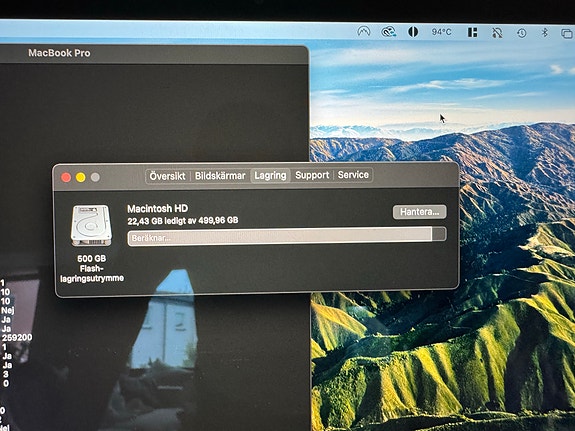Open the Time Machine menu bar icon
This screenshot has width=575, height=431.
pyautogui.click(x=521, y=33)
